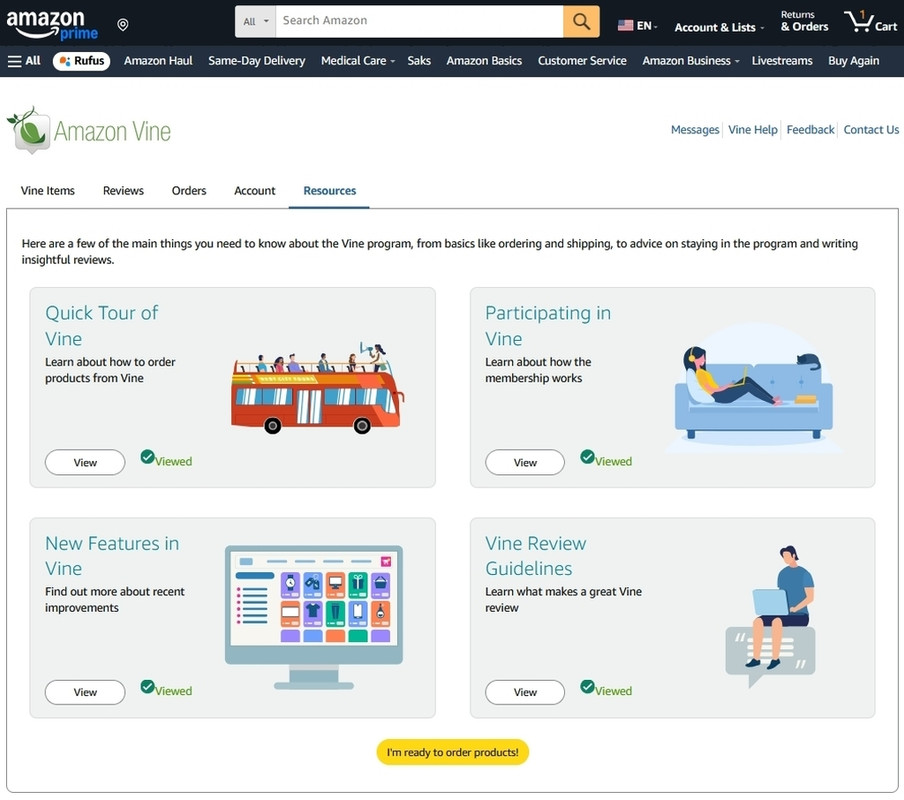
Task: Expand the Medical Care menu
Action: point(357,61)
